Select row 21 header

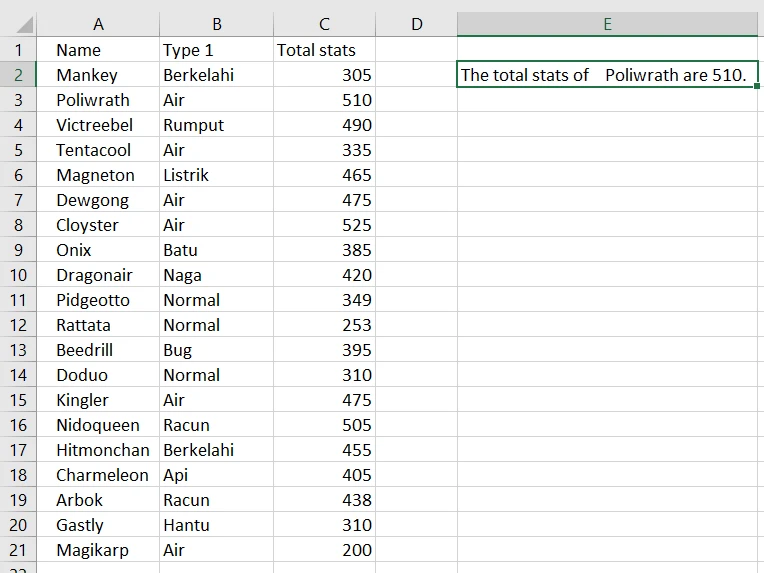click(18, 550)
